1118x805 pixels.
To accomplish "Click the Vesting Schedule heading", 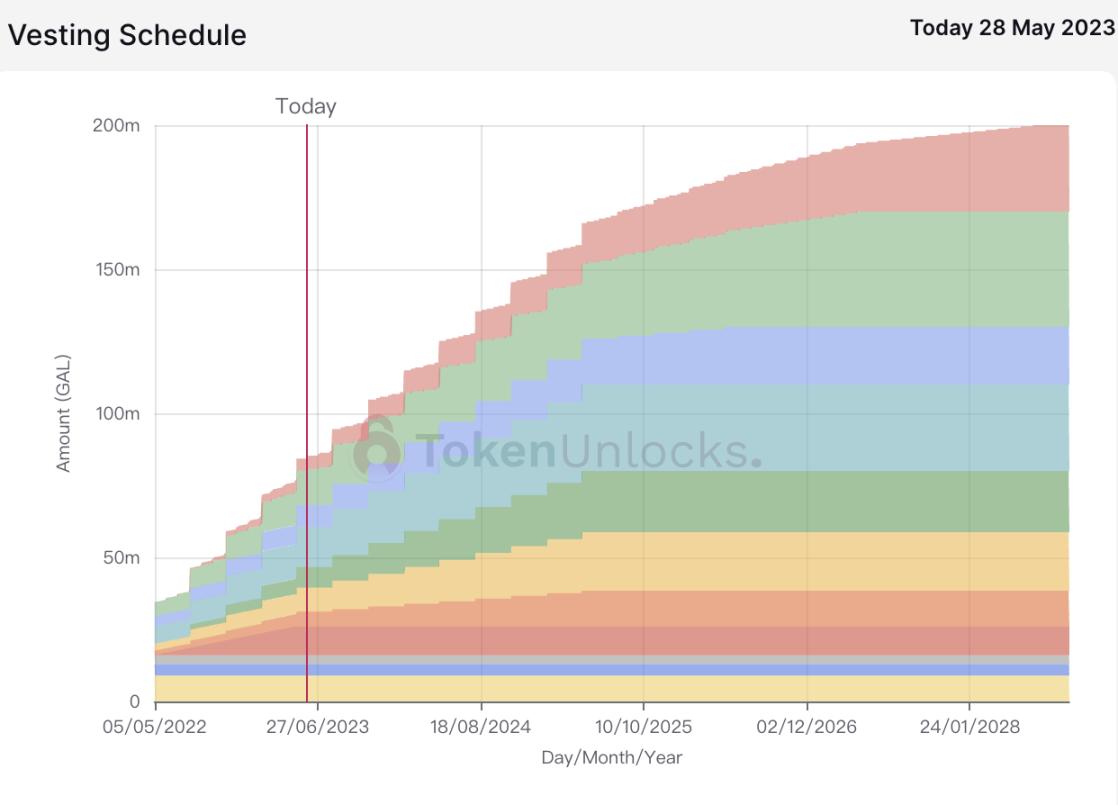I will click(x=127, y=36).
